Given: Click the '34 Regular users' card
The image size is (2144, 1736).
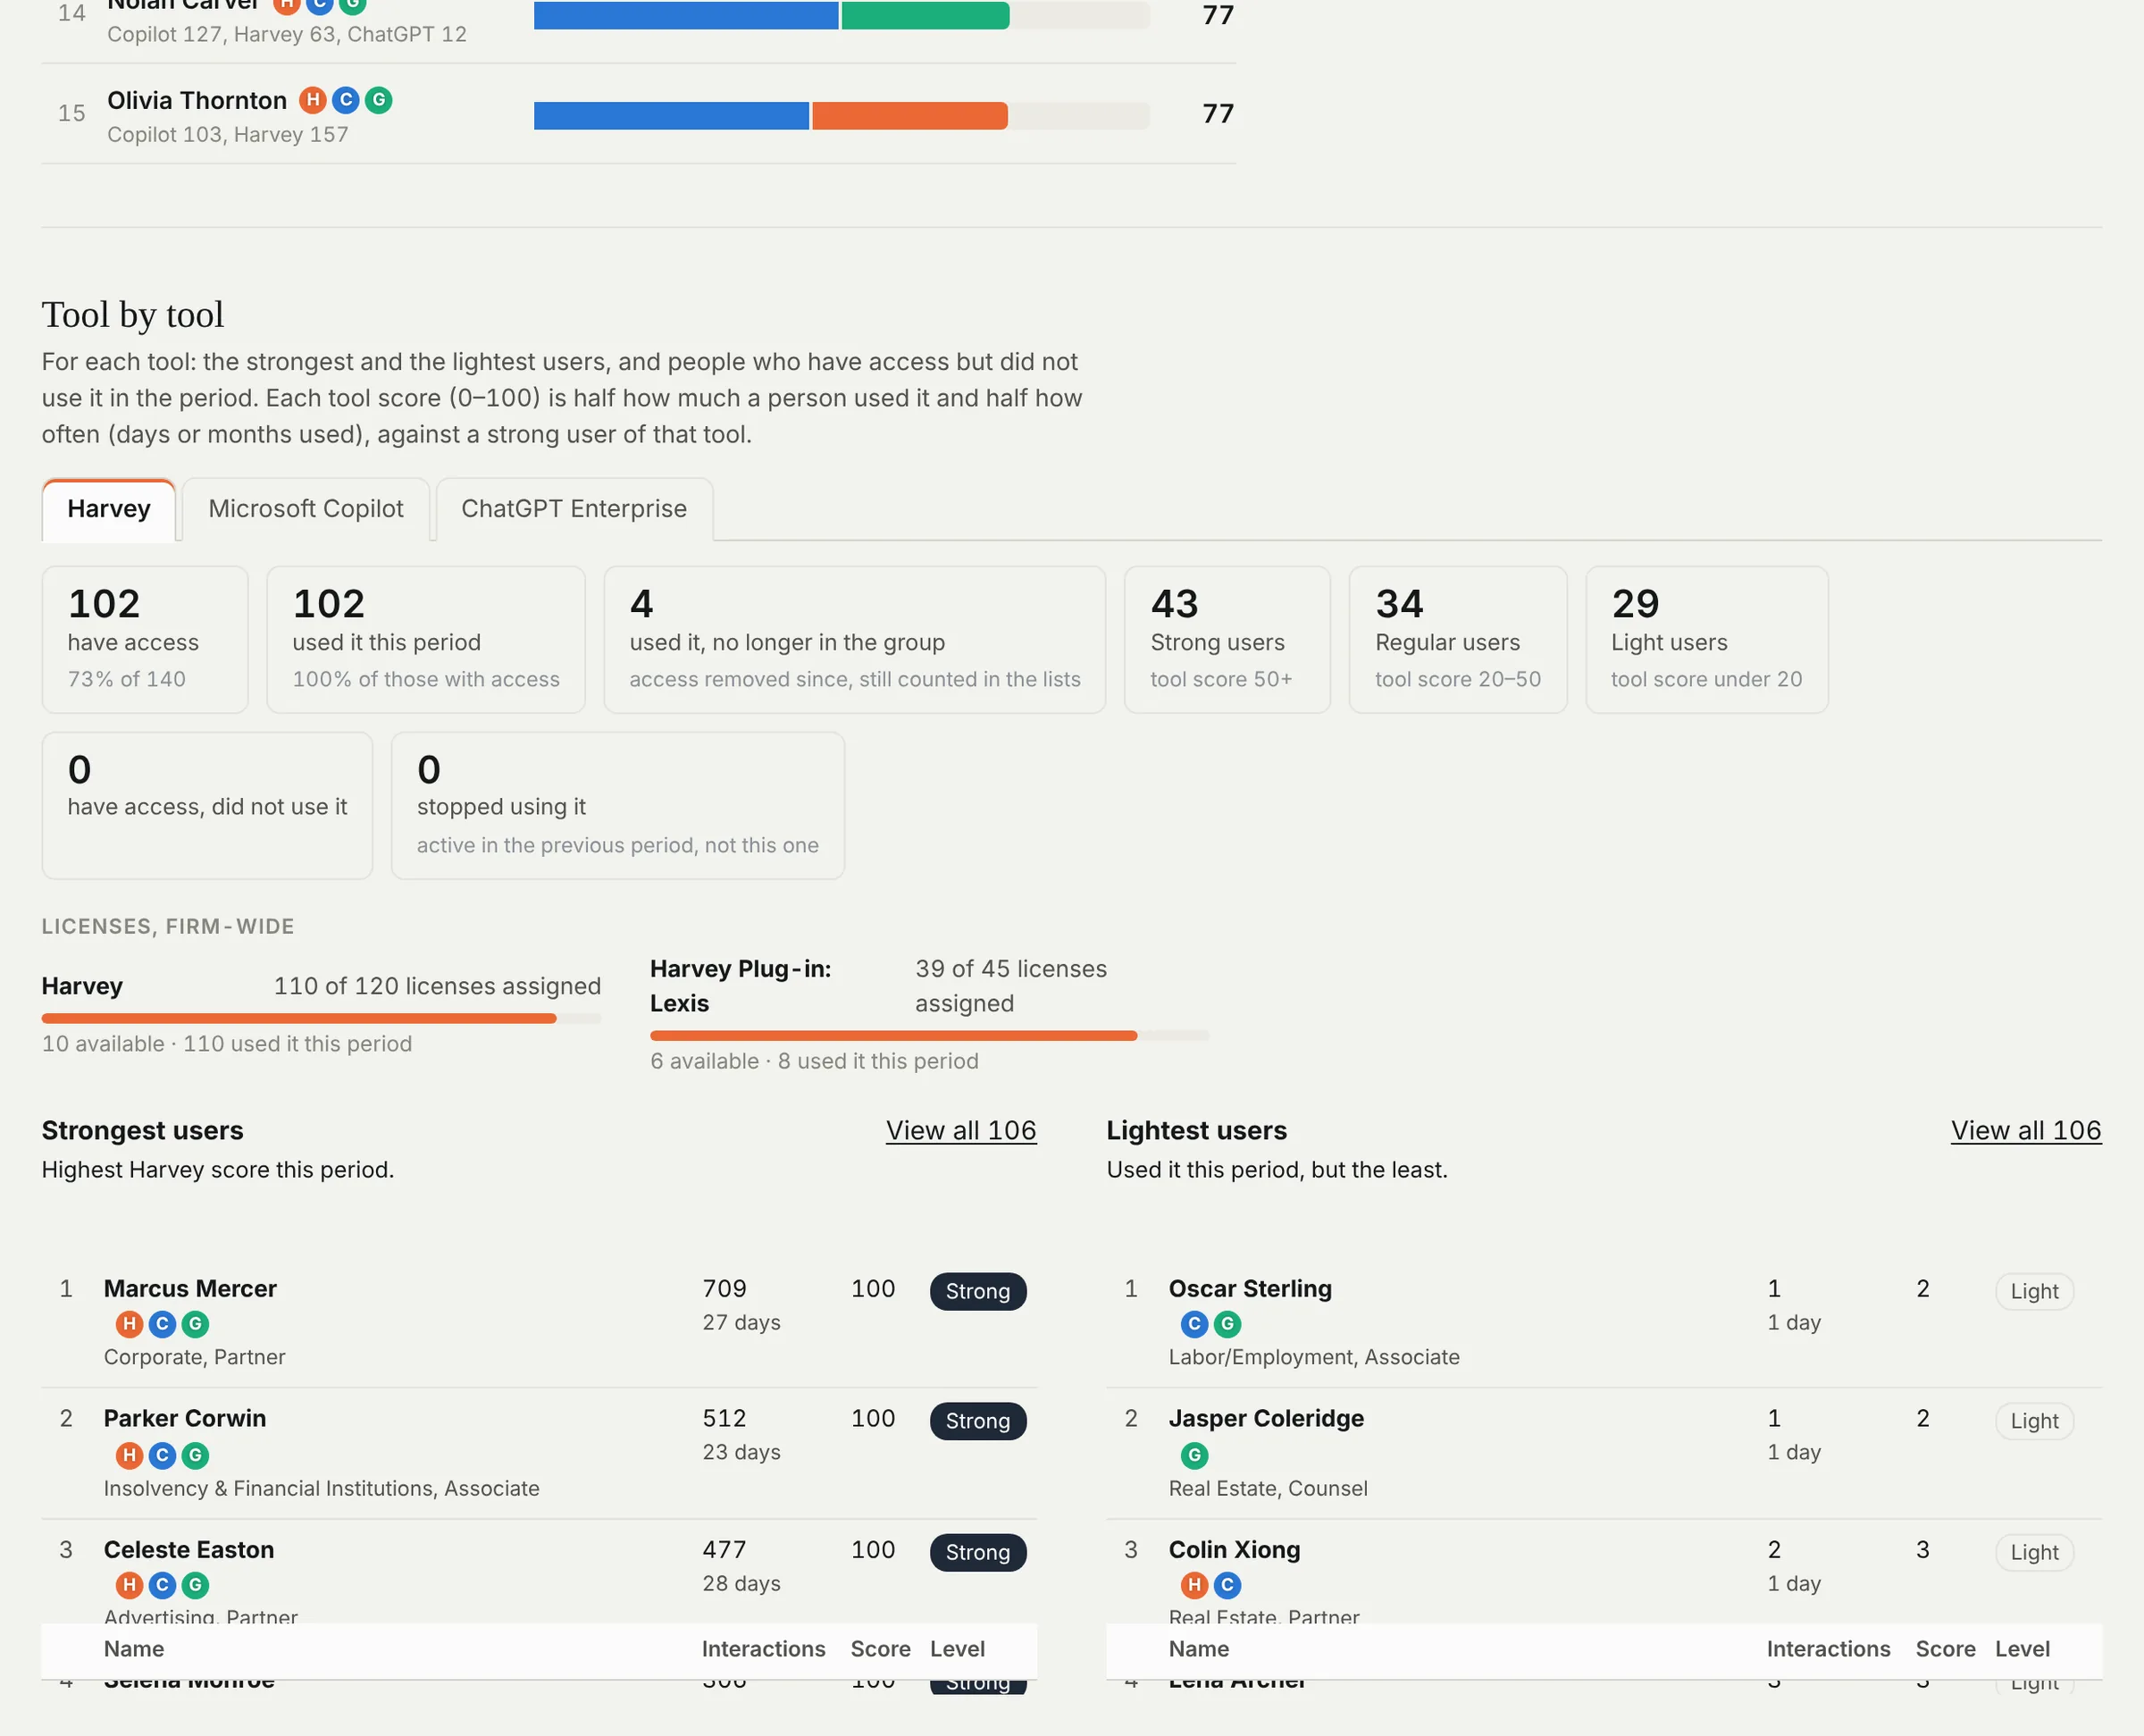Looking at the screenshot, I should coord(1458,640).
